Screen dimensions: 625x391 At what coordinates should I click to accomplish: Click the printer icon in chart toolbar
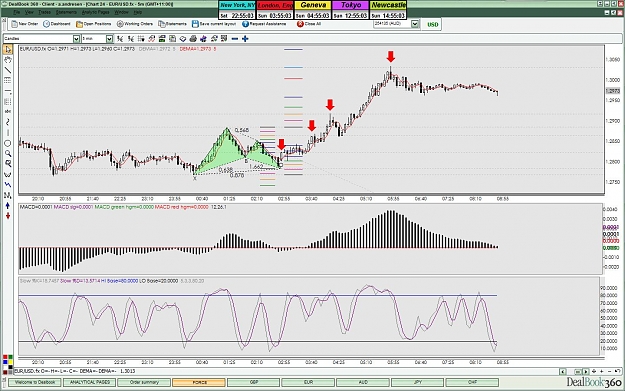pos(193,39)
